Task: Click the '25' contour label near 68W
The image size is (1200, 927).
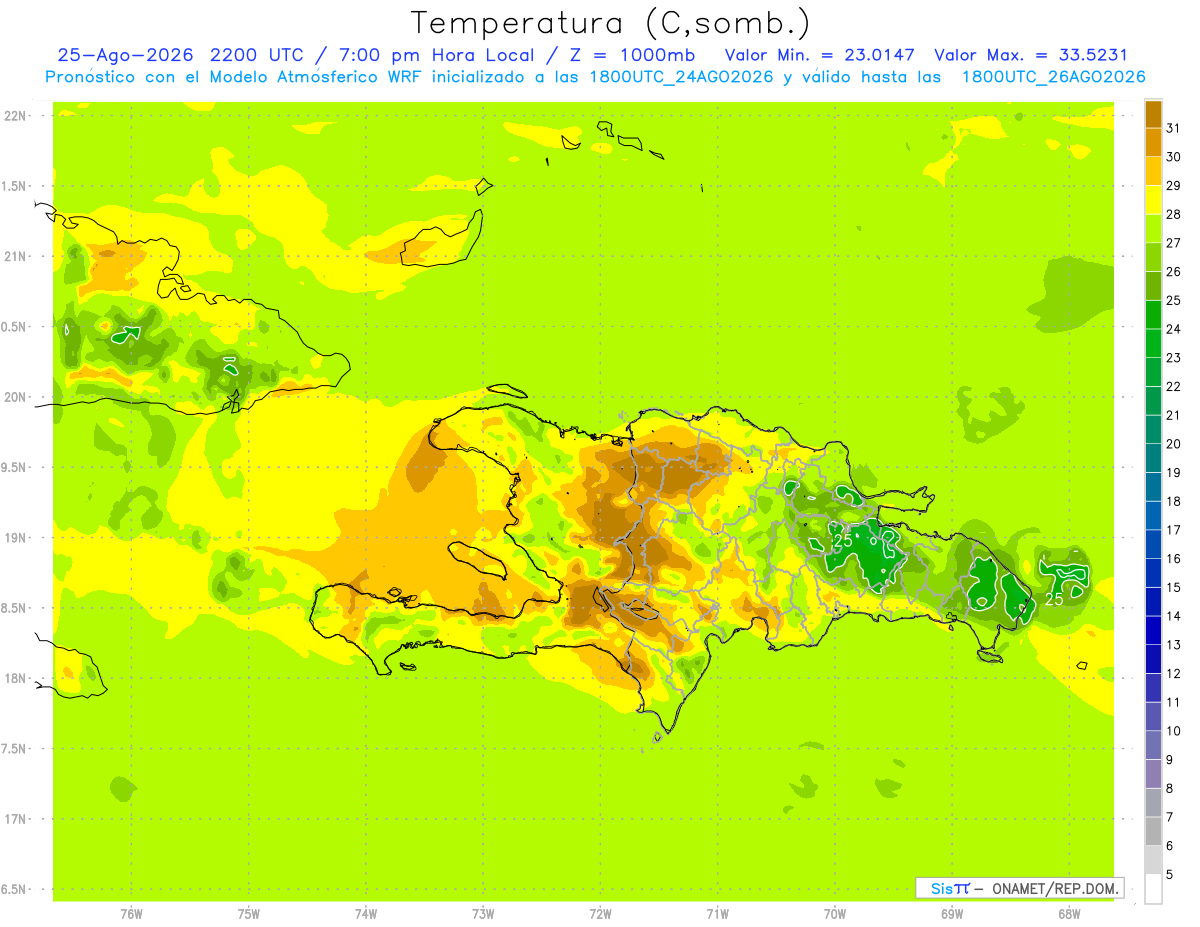Action: click(x=1054, y=599)
